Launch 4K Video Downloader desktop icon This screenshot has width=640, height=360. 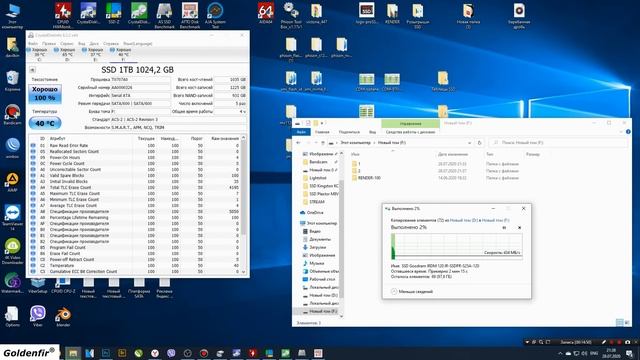(12, 251)
